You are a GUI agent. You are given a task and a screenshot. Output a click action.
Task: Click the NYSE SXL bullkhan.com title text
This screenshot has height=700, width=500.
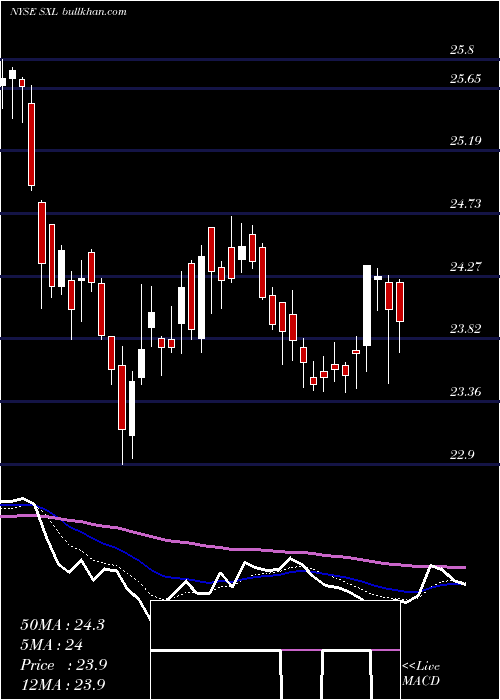[x=68, y=11]
